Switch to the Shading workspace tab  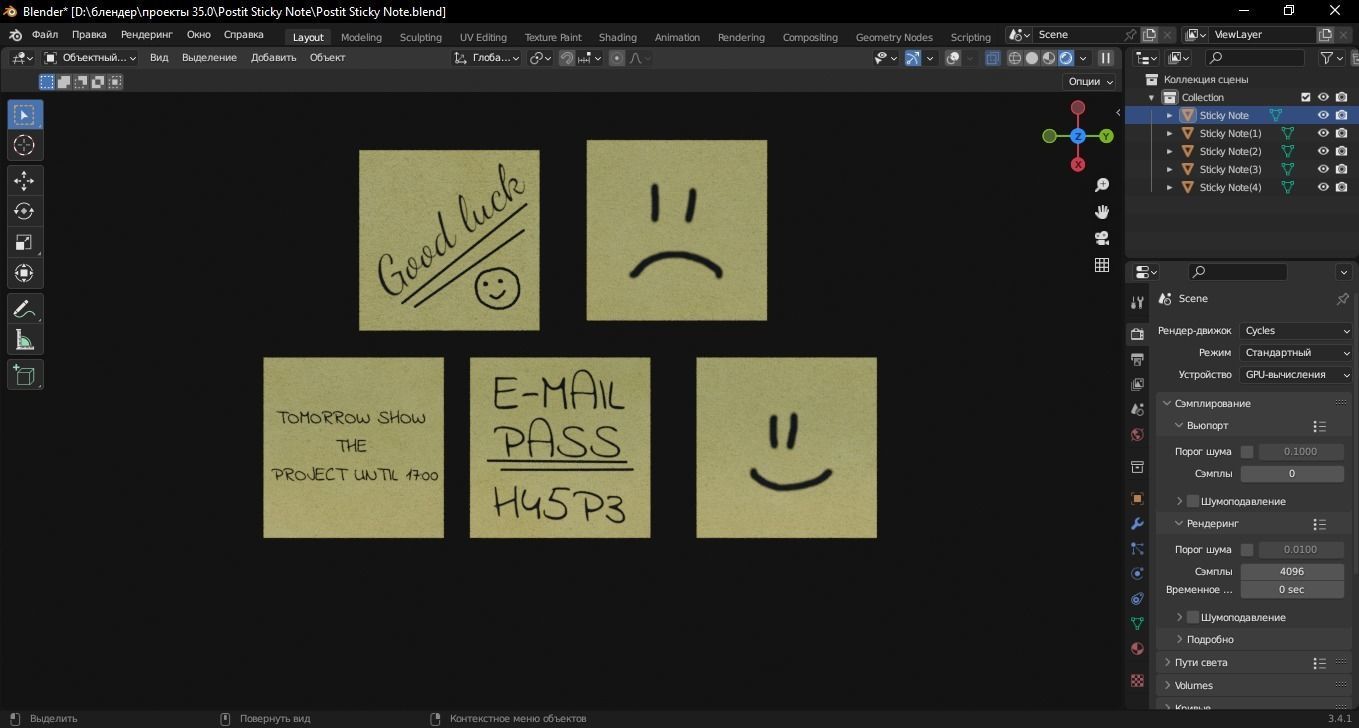(617, 36)
